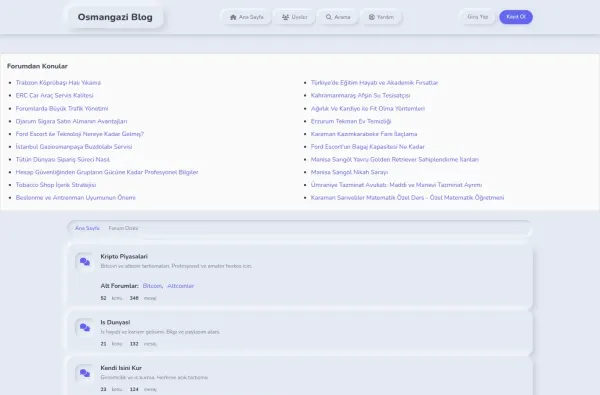Click the home icon in Ana Sayfa nav button
The width and height of the screenshot is (600, 395).
click(233, 17)
